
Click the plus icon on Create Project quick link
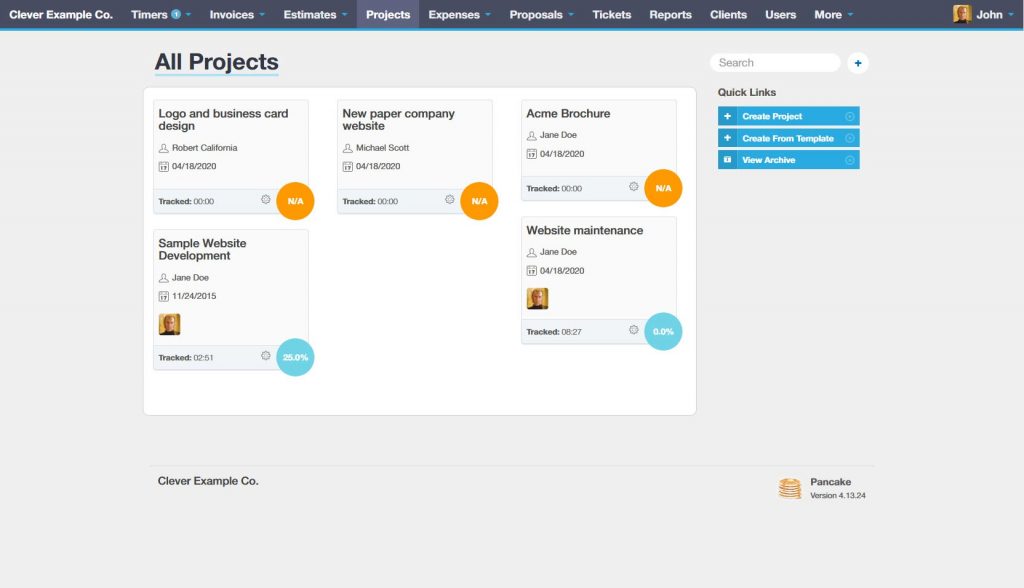(x=727, y=115)
